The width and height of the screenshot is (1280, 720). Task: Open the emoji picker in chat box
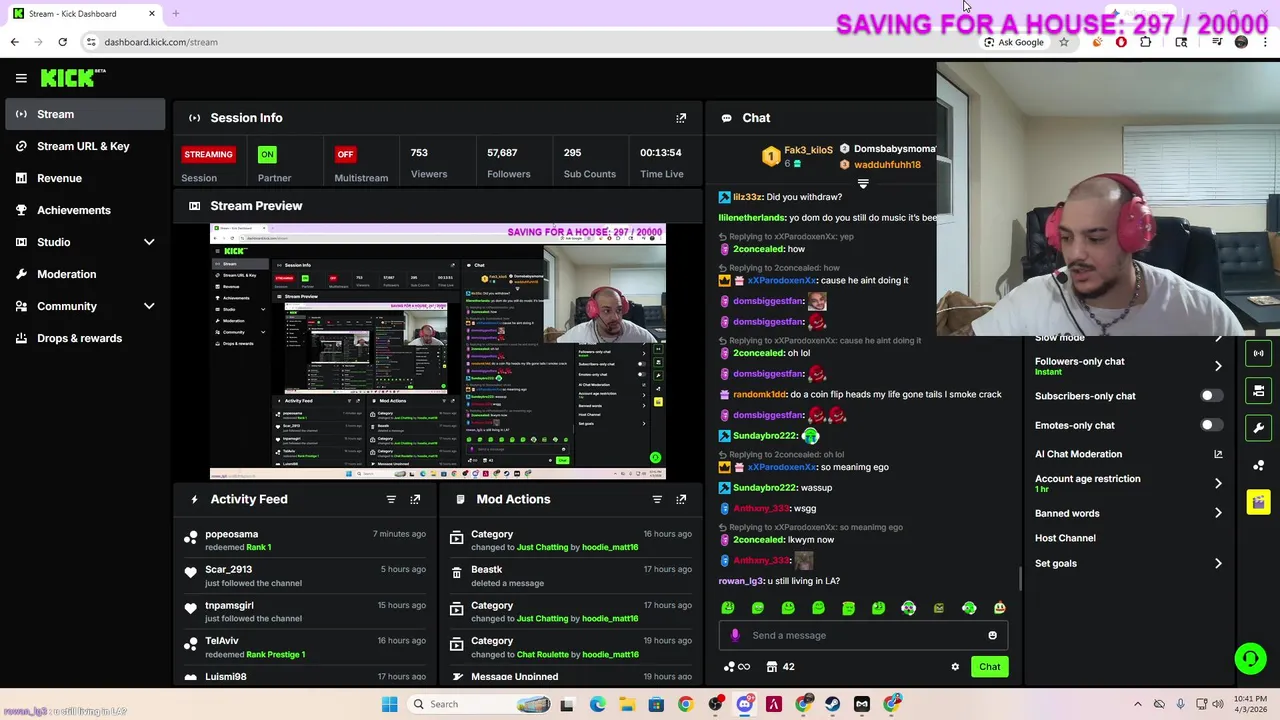(x=992, y=635)
